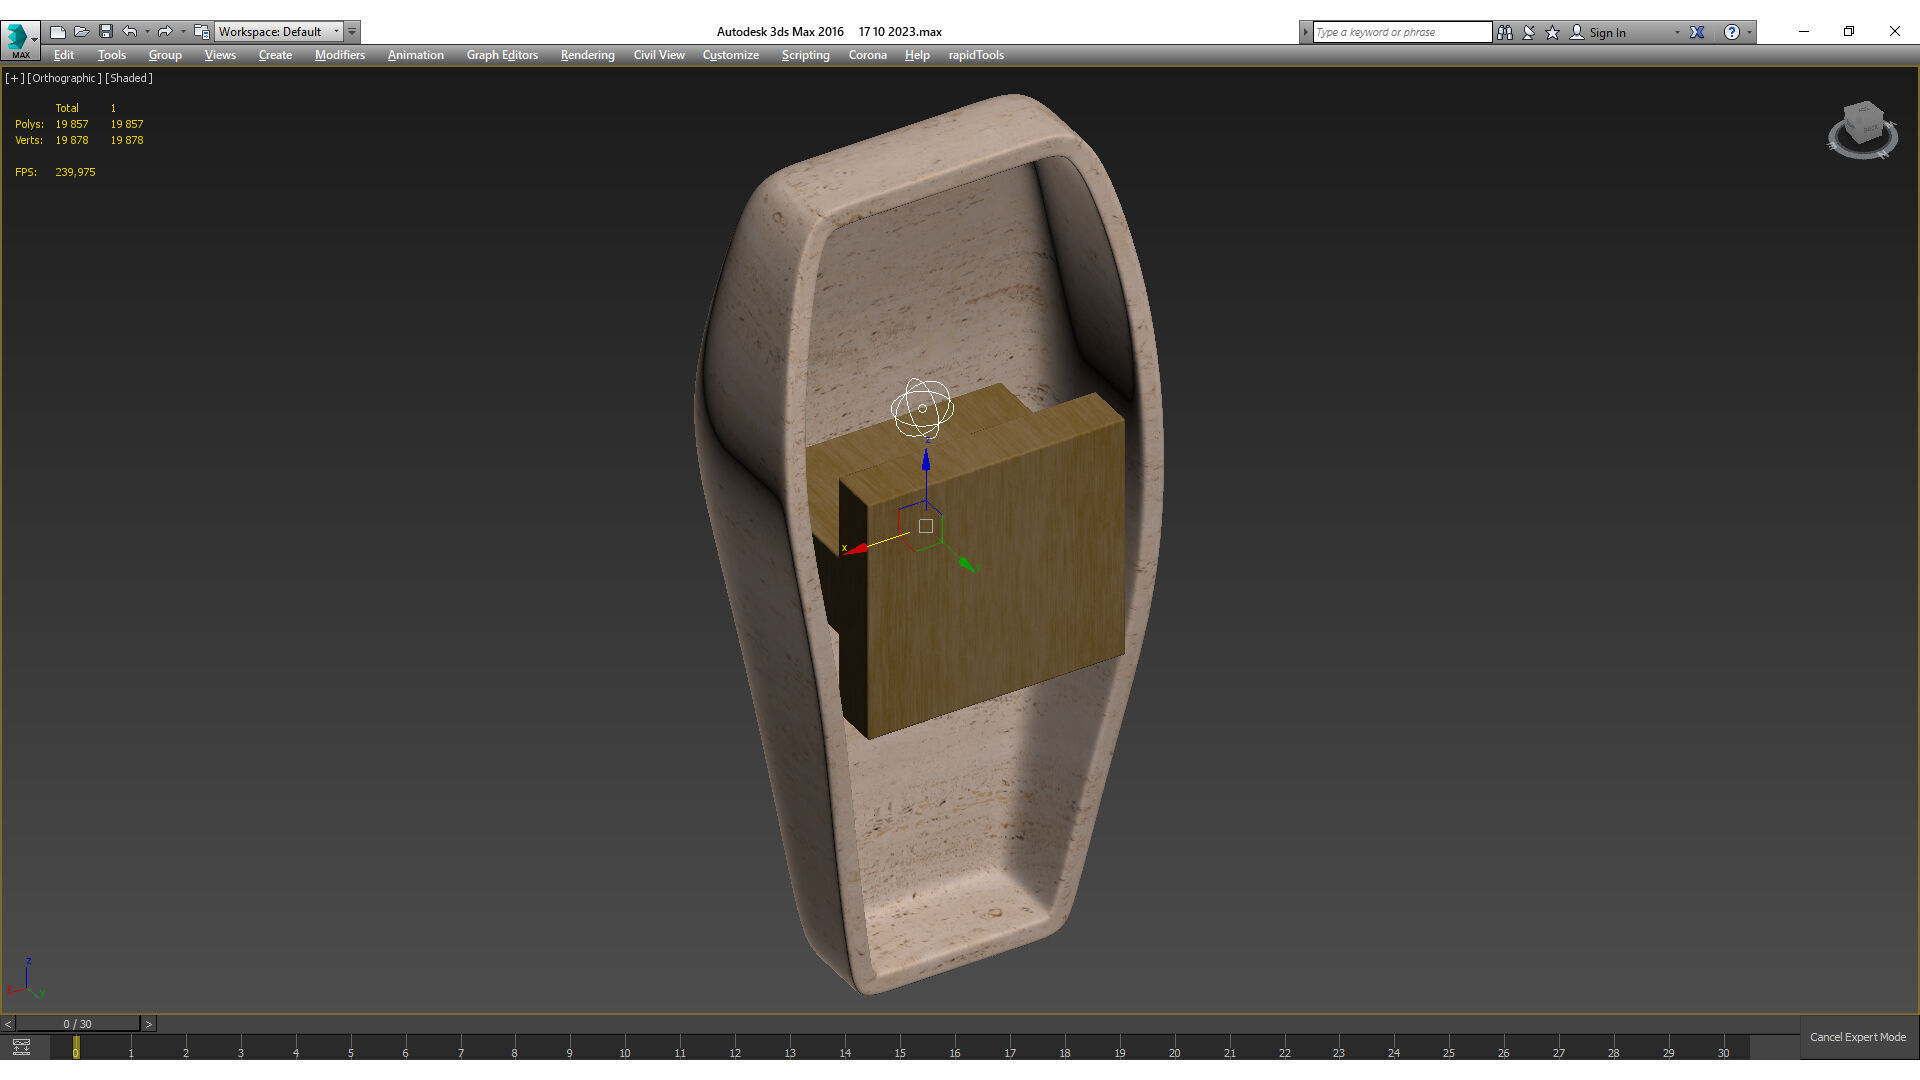This screenshot has height=1080, width=1920.
Task: Click the 0 / 30 time slider handle
Action: click(78, 1024)
